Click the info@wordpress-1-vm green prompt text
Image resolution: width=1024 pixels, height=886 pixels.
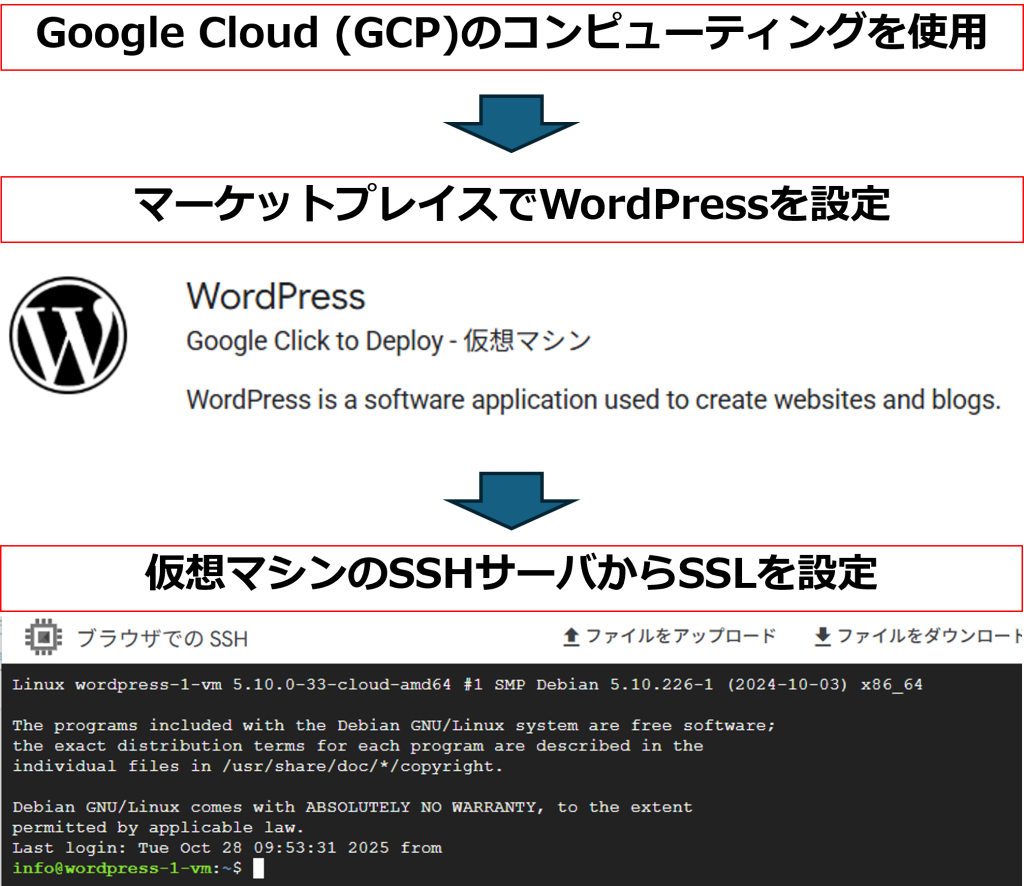click(x=112, y=868)
